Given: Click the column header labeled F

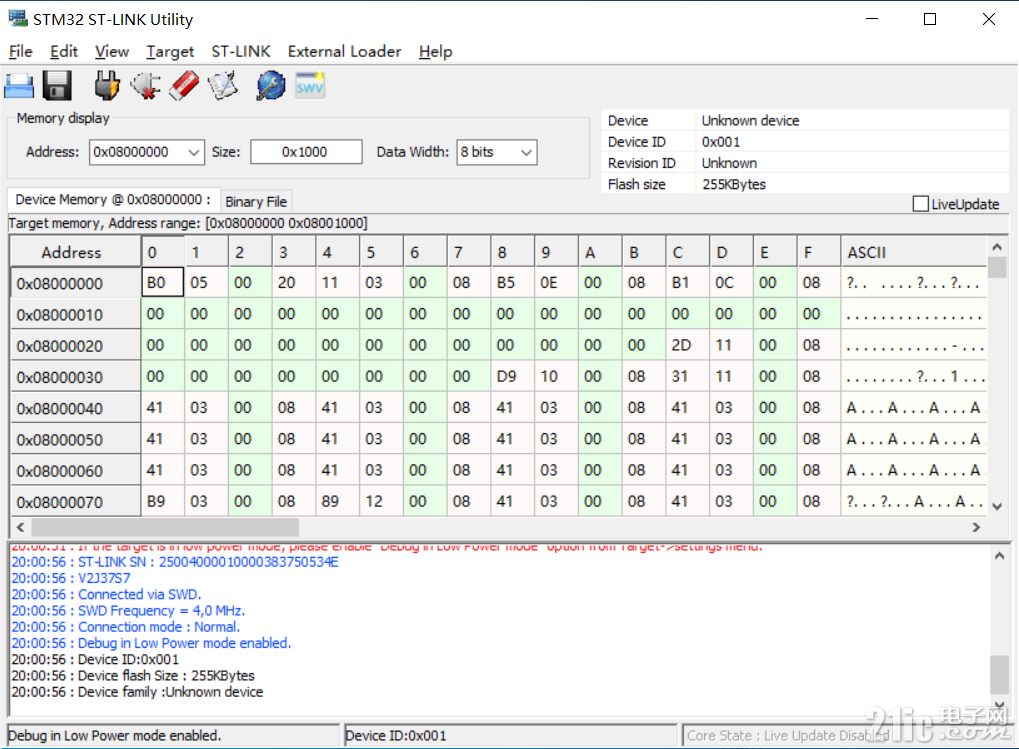Looking at the screenshot, I should pos(819,252).
